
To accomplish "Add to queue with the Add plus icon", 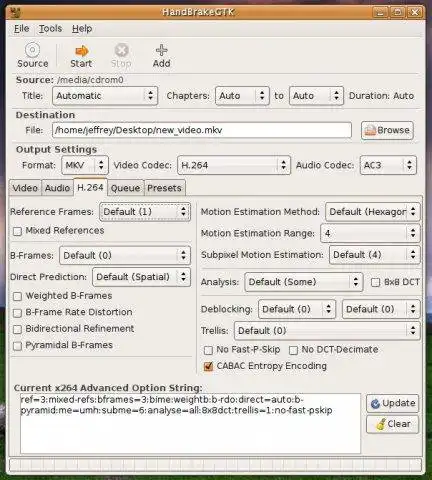I will [161, 51].
